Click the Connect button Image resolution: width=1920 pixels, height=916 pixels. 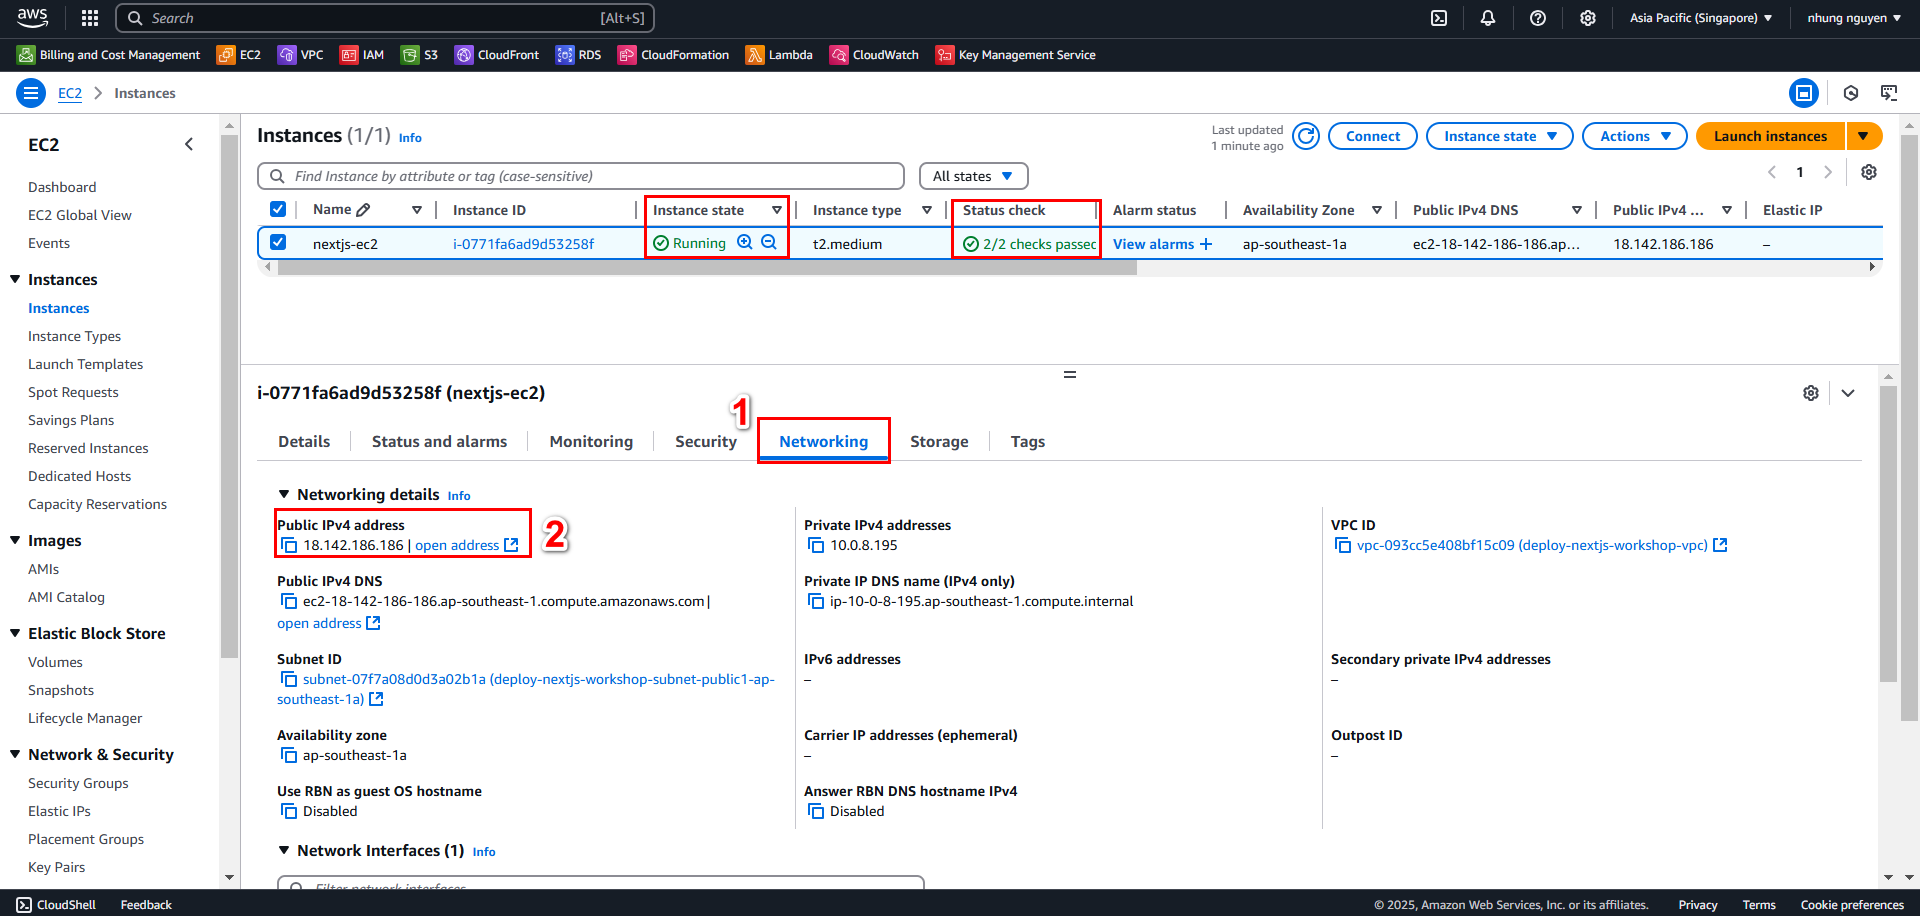point(1372,136)
